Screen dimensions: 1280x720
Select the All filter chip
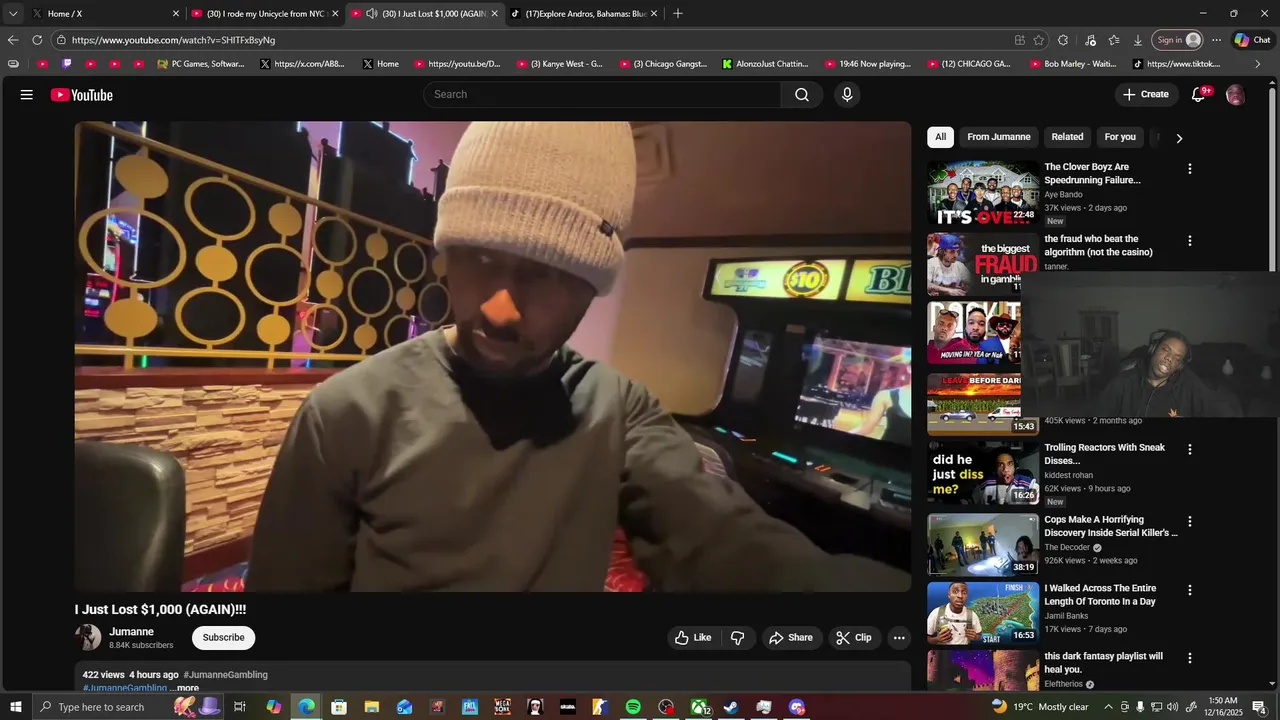click(940, 137)
